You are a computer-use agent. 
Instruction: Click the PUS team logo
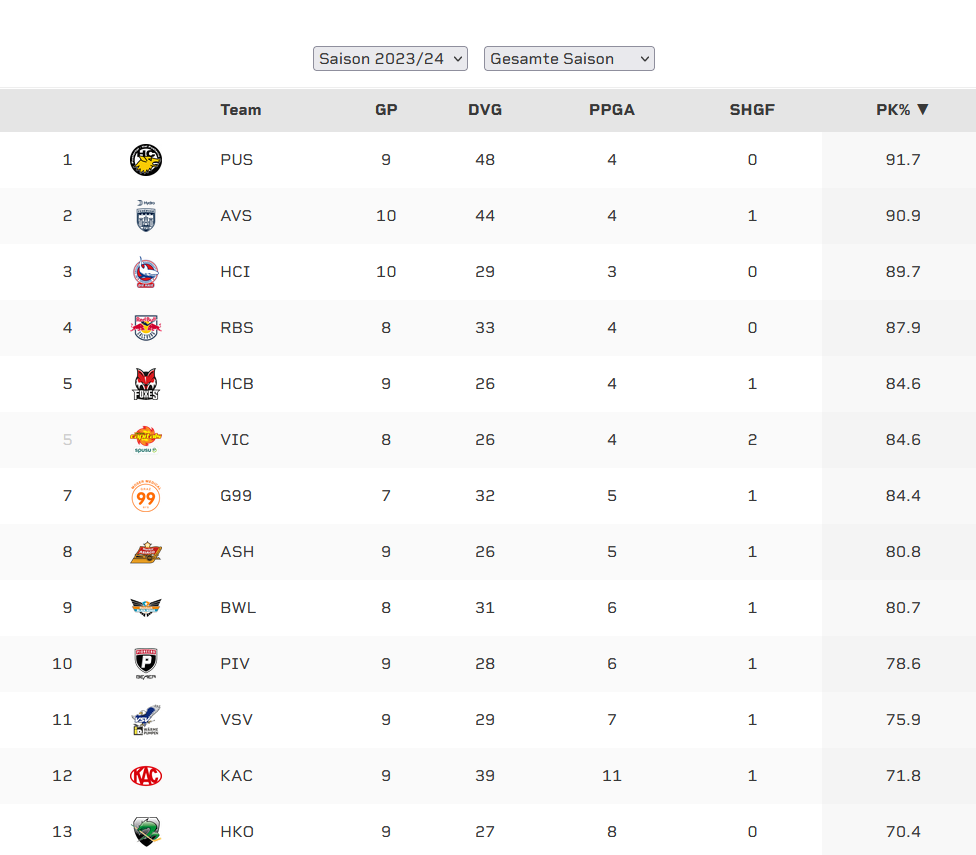146,160
